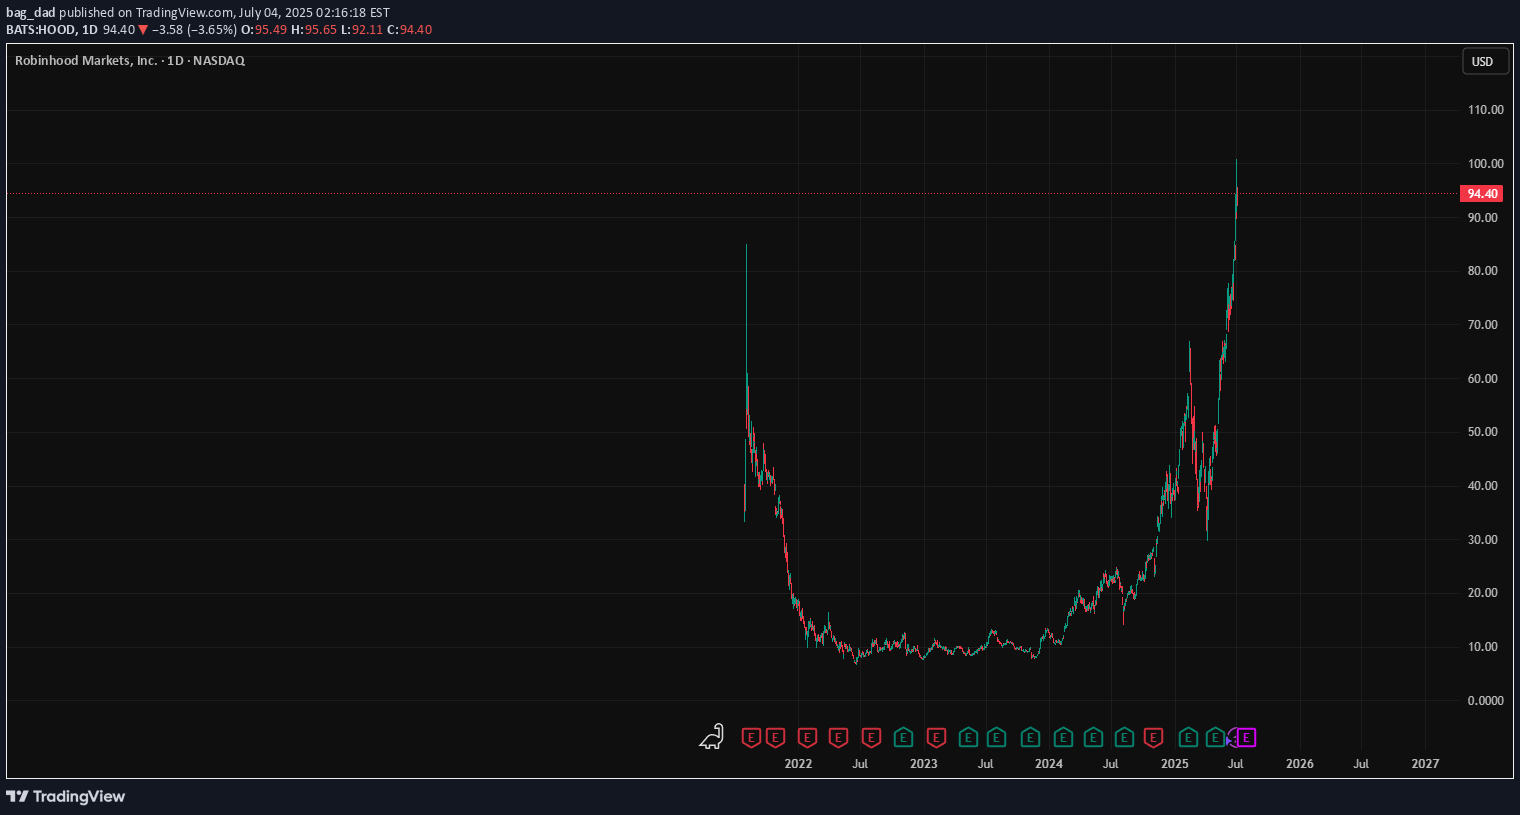Click the 94.40 current price label
This screenshot has height=815, width=1520.
1482,194
